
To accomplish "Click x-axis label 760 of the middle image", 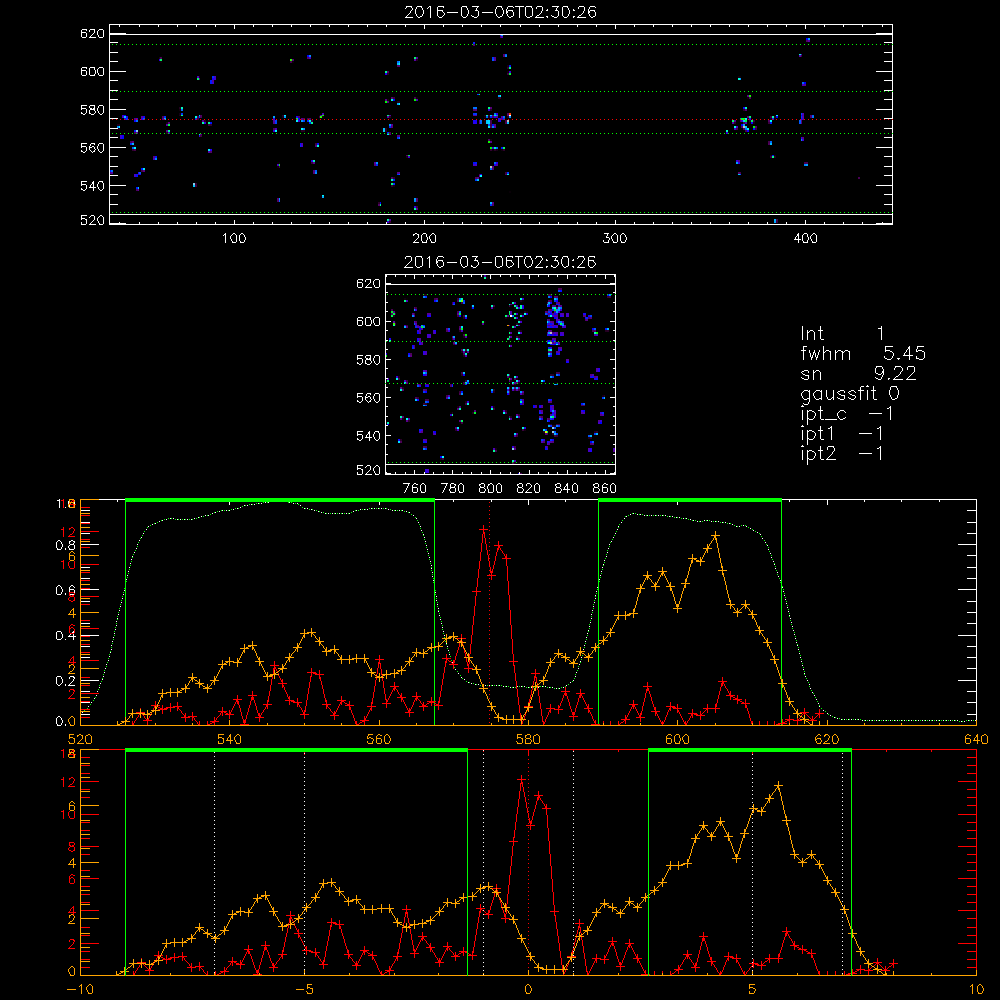I will coord(415,489).
